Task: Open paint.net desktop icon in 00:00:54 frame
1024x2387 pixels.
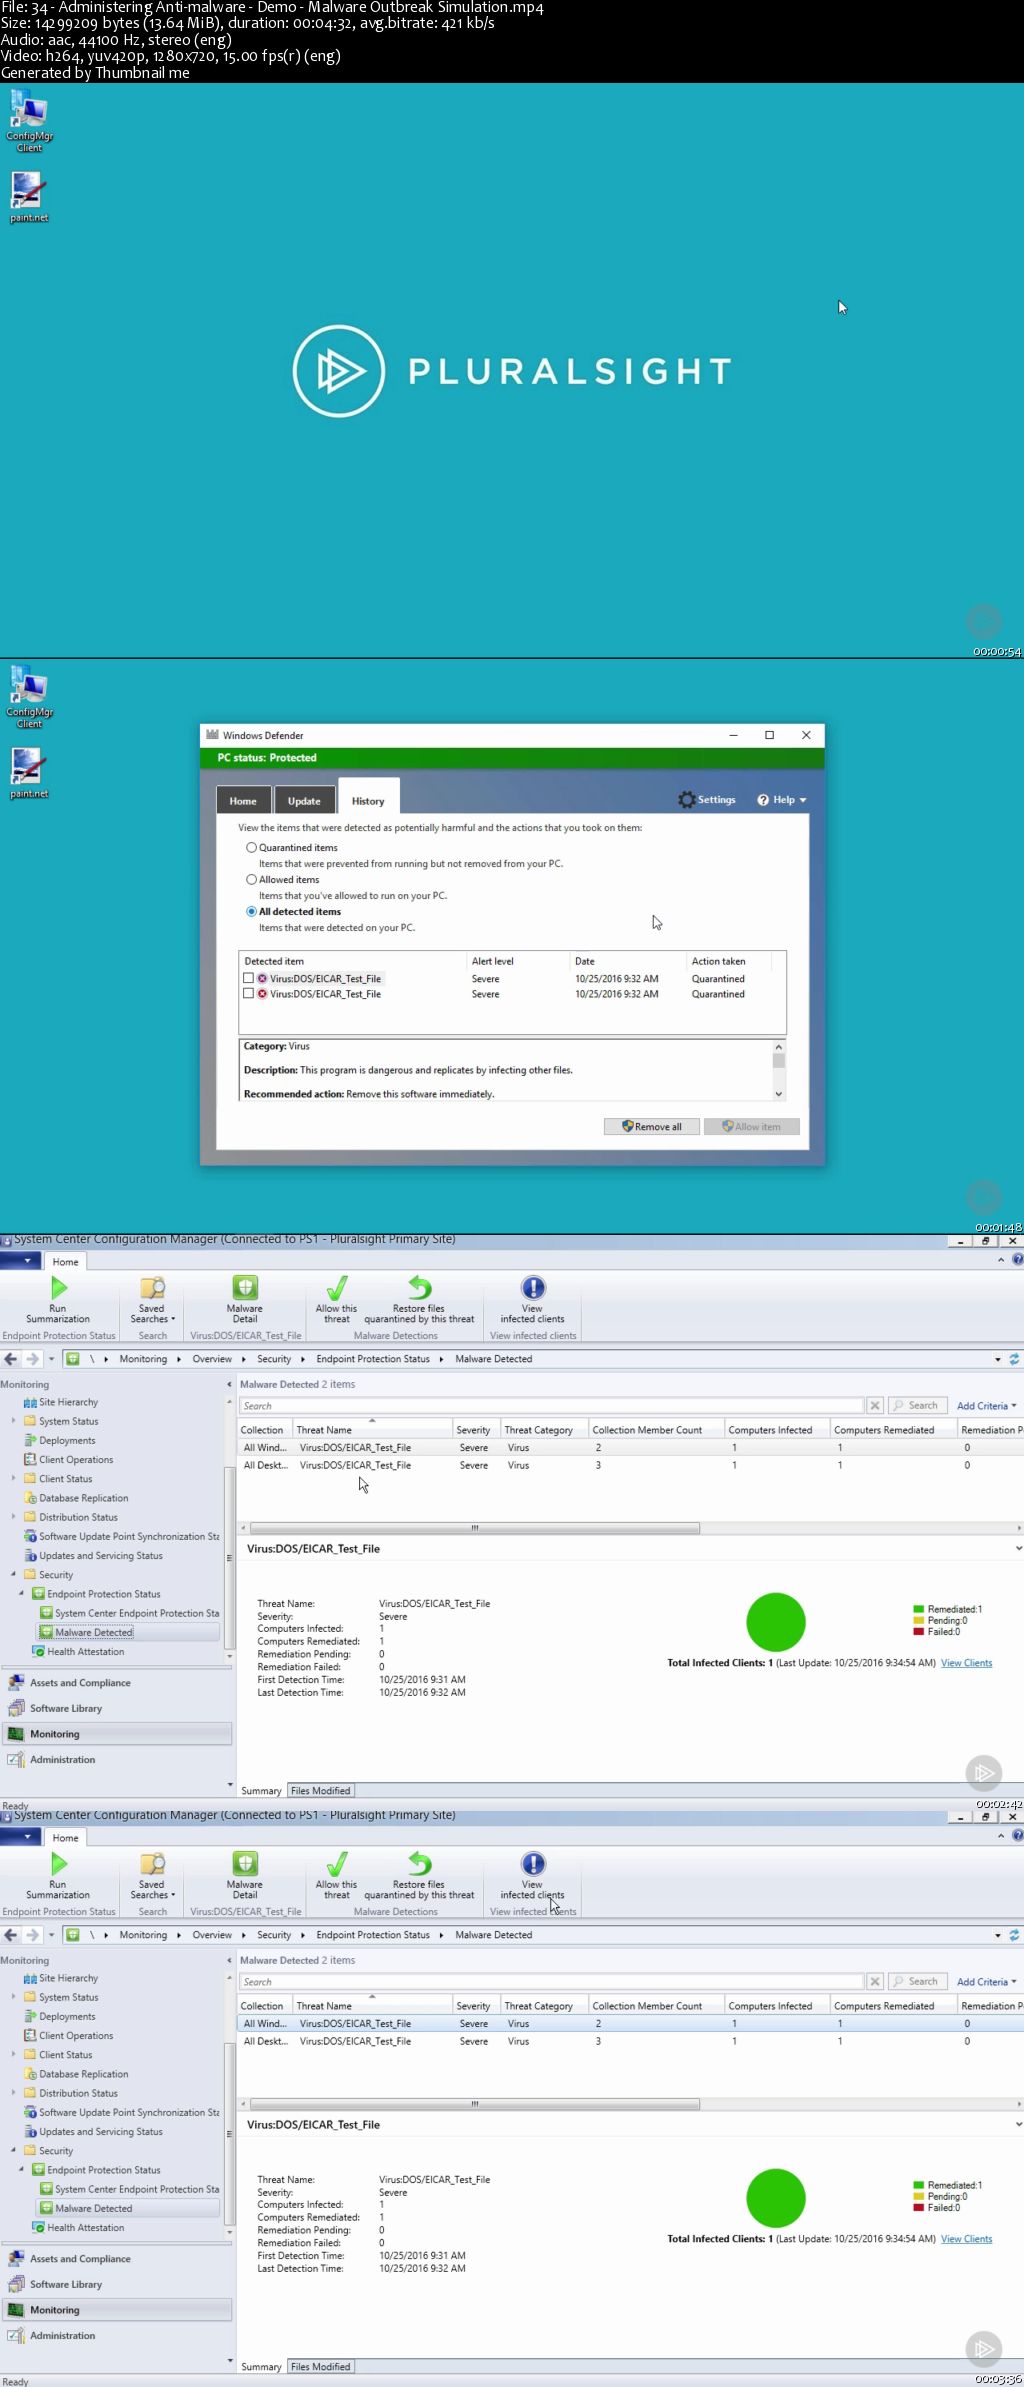Action: point(29,197)
